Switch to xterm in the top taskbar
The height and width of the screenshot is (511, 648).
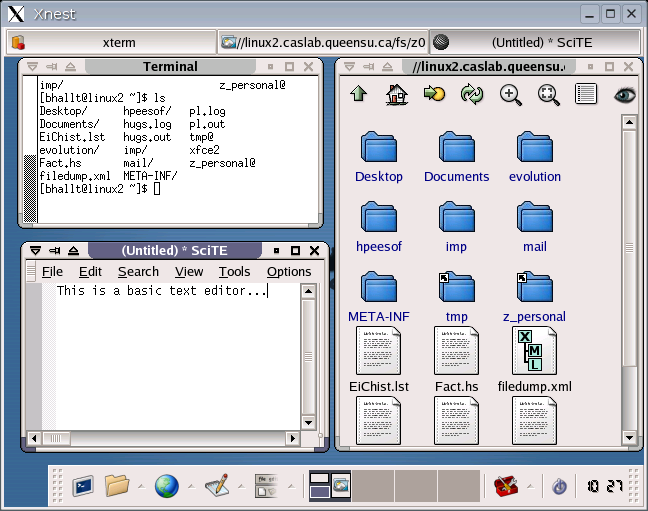click(112, 42)
